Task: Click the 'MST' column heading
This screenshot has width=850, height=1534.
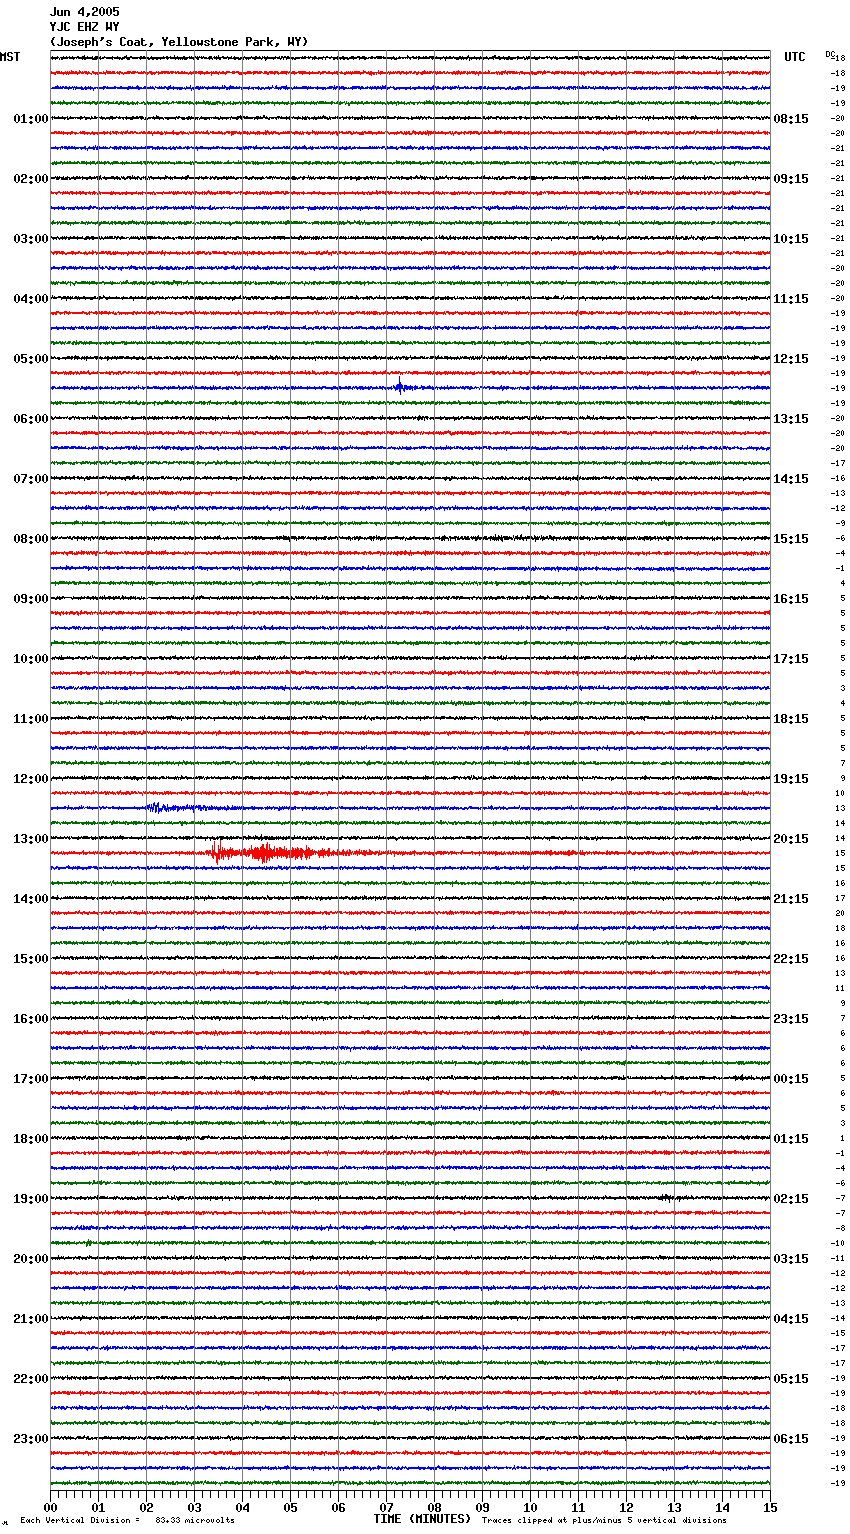Action: (x=10, y=57)
